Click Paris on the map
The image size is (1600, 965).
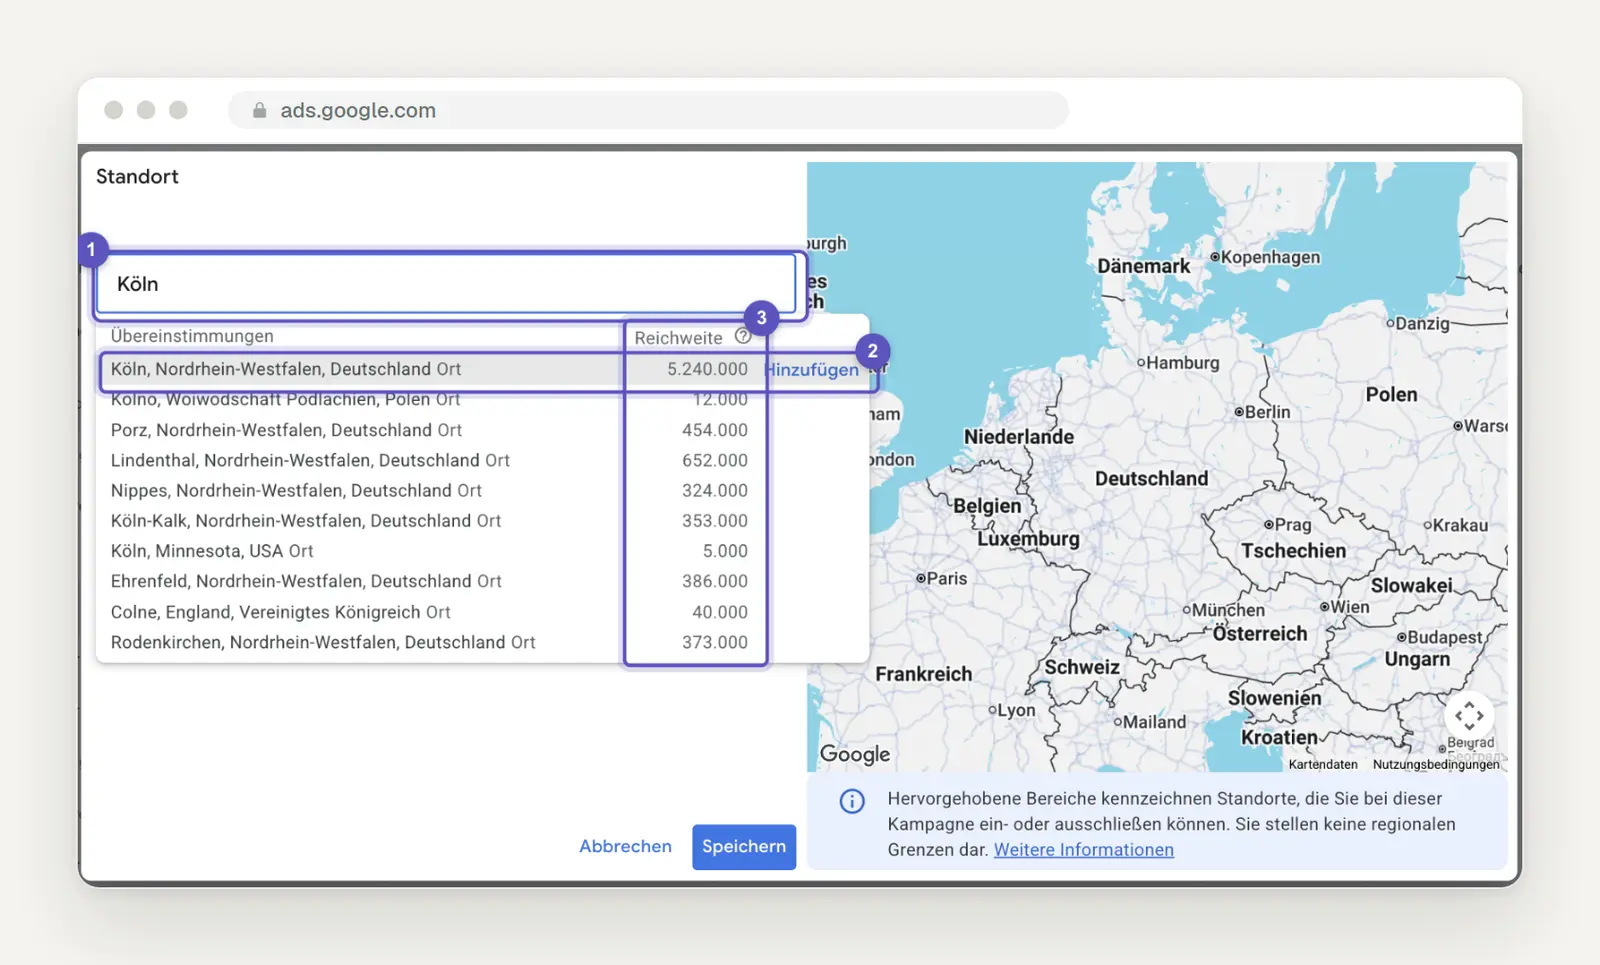(942, 579)
